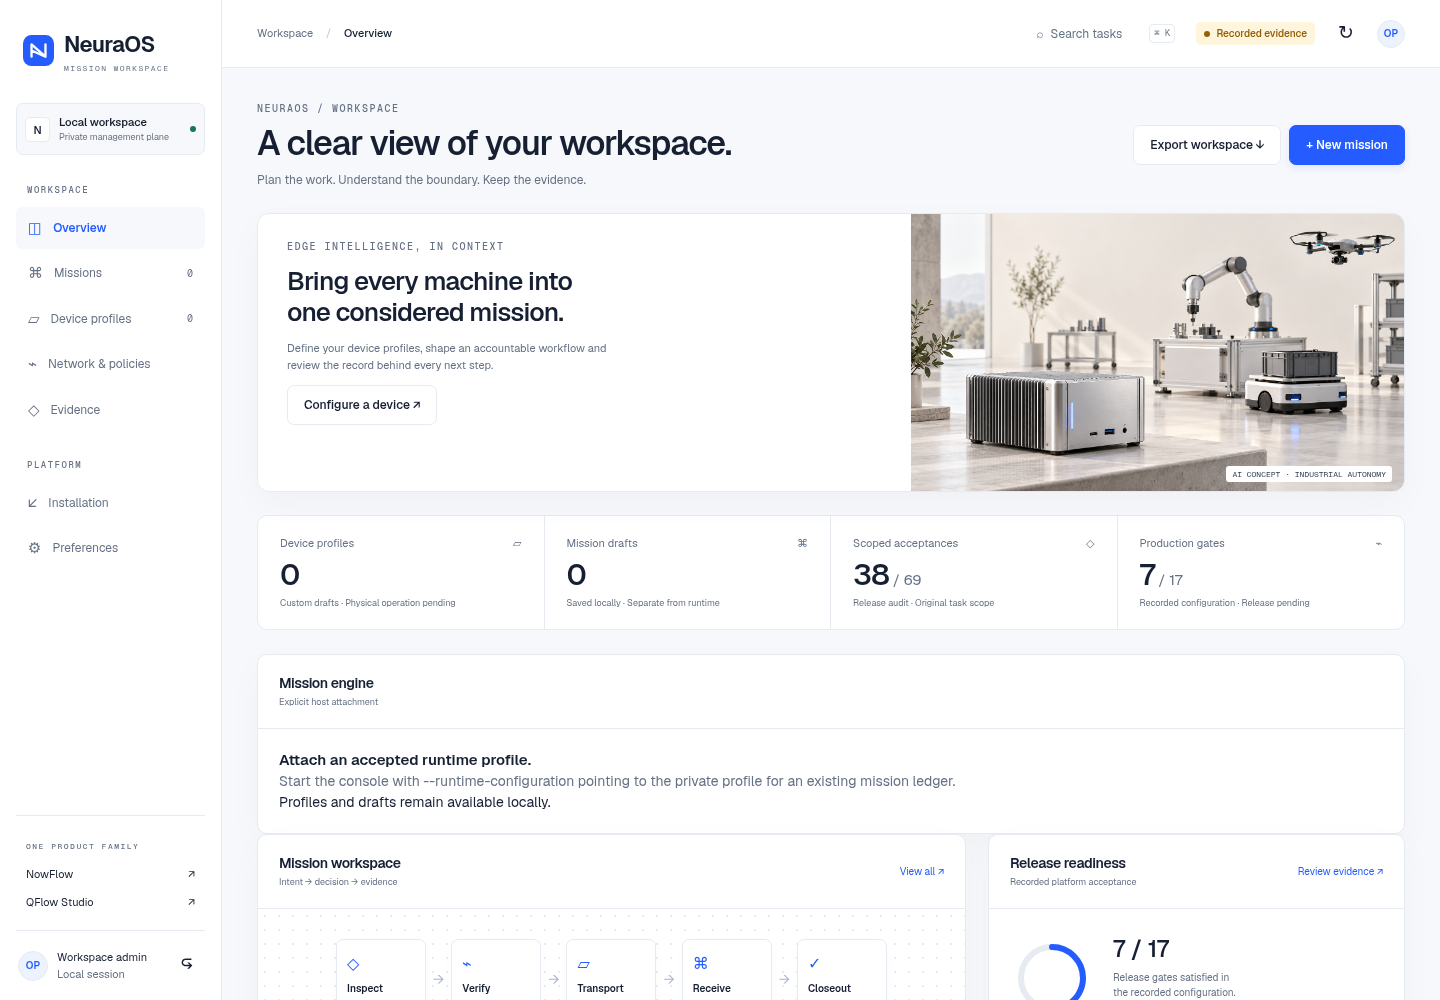The height and width of the screenshot is (1000, 1440).
Task: Open Preferences in sidebar
Action: [110, 548]
